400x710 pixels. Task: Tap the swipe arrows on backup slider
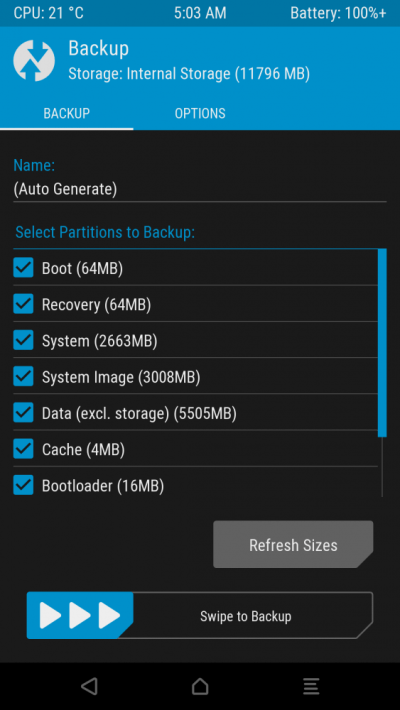tap(80, 615)
